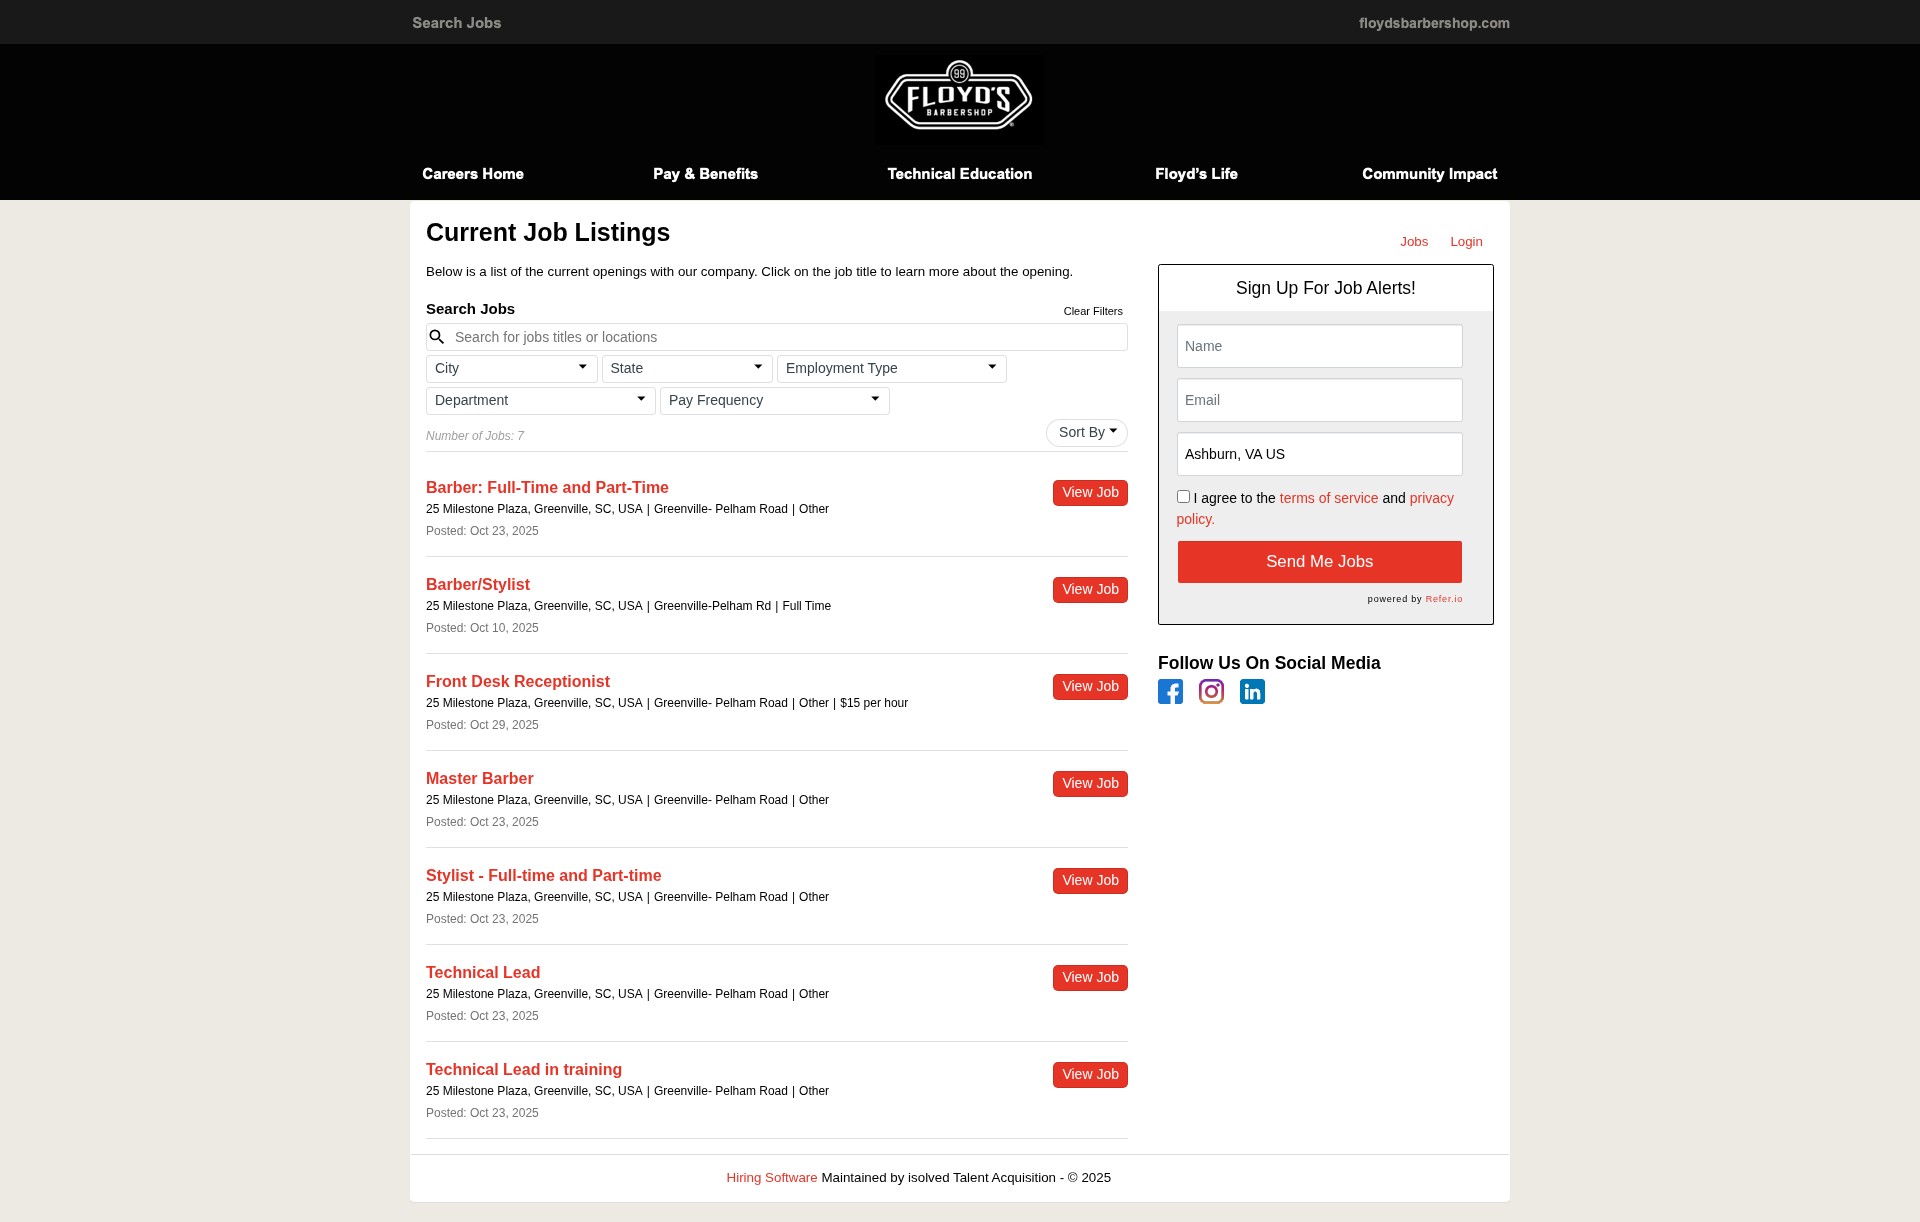Open the Barber/Stylist job title
Image resolution: width=1920 pixels, height=1222 pixels.
point(478,585)
